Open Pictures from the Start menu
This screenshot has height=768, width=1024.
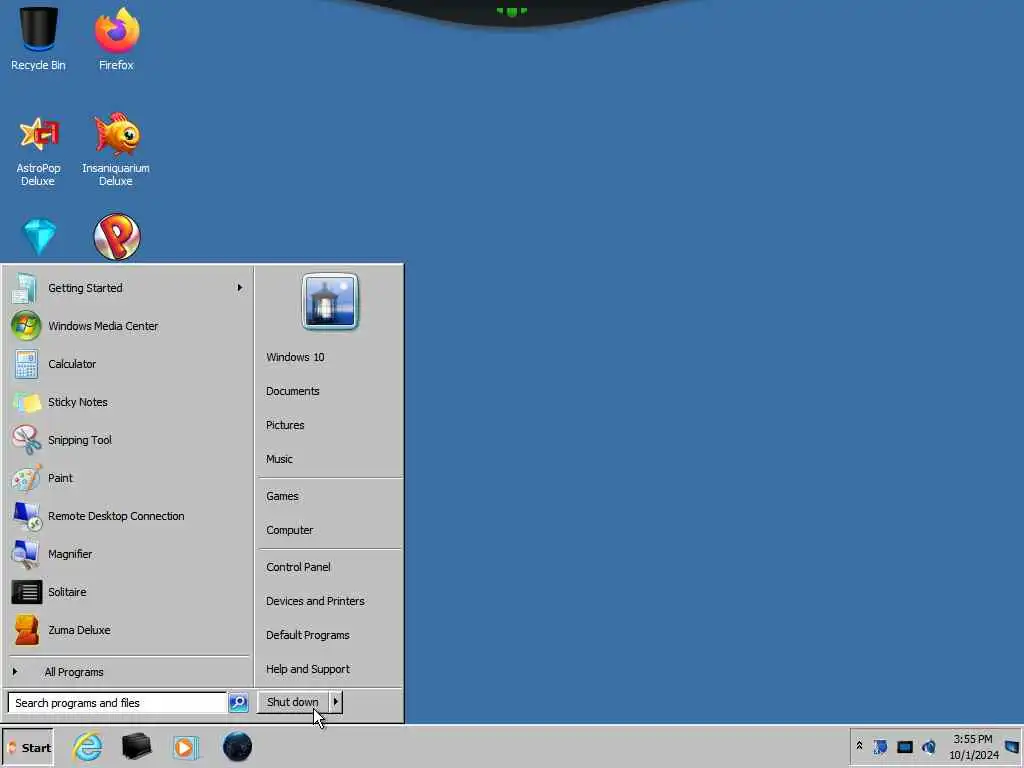coord(285,425)
